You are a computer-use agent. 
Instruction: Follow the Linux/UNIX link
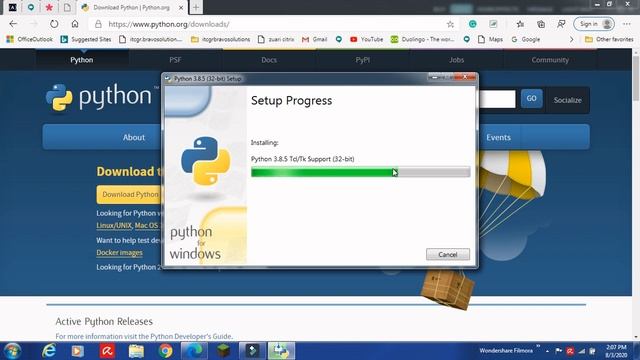114,225
